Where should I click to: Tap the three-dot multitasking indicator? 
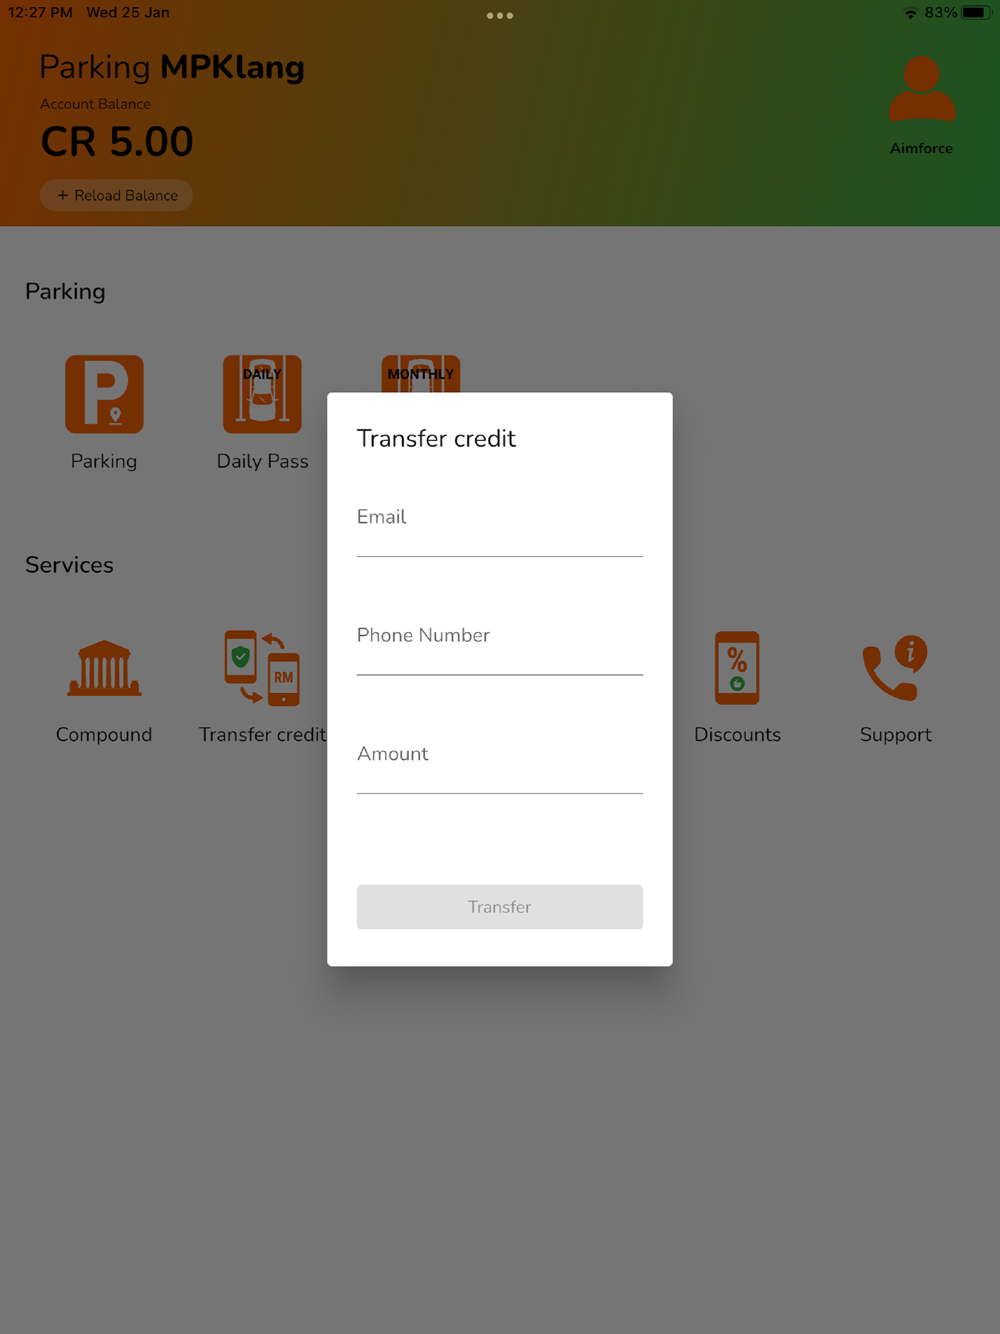(500, 15)
